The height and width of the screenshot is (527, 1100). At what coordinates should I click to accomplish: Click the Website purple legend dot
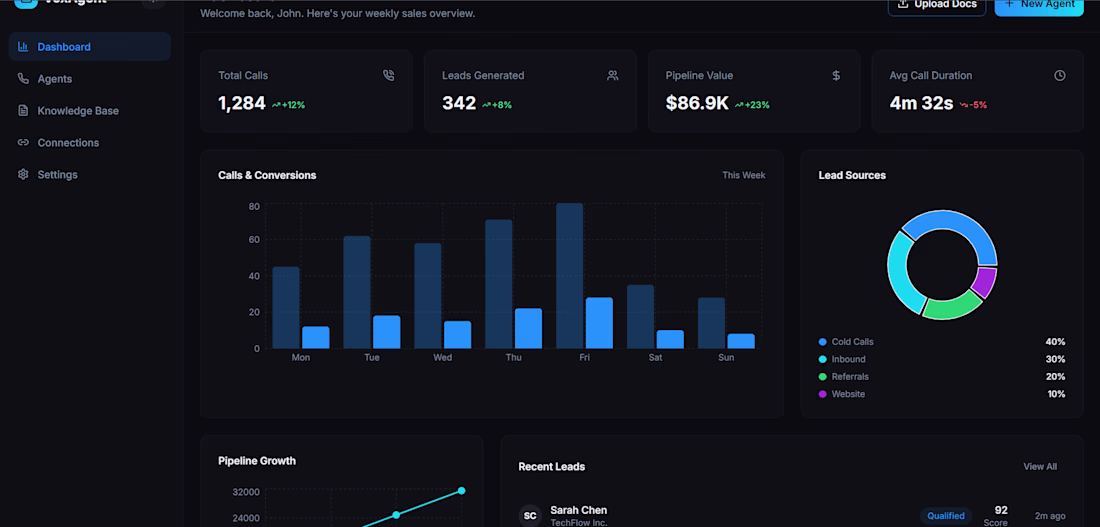pos(822,394)
